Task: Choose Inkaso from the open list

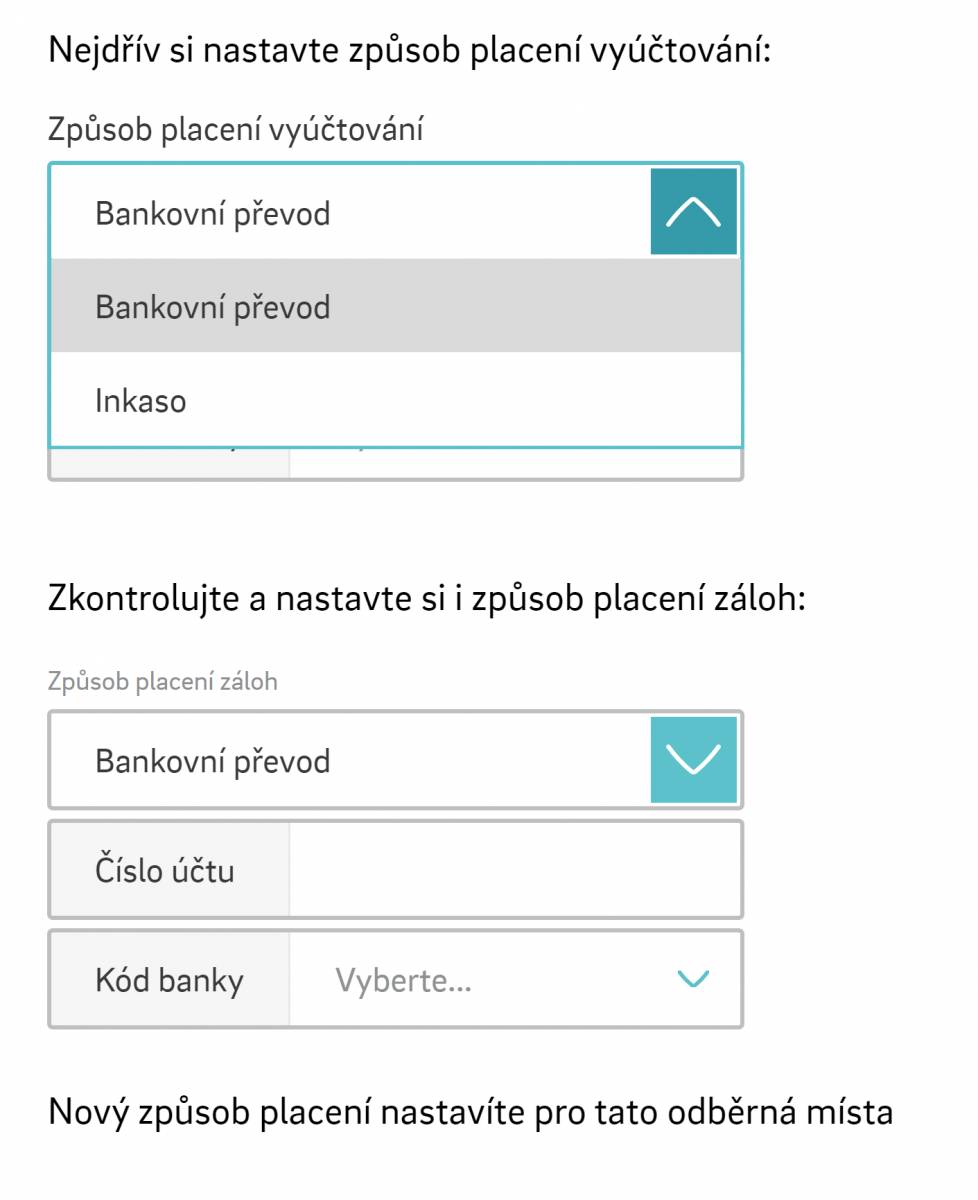Action: pos(396,401)
